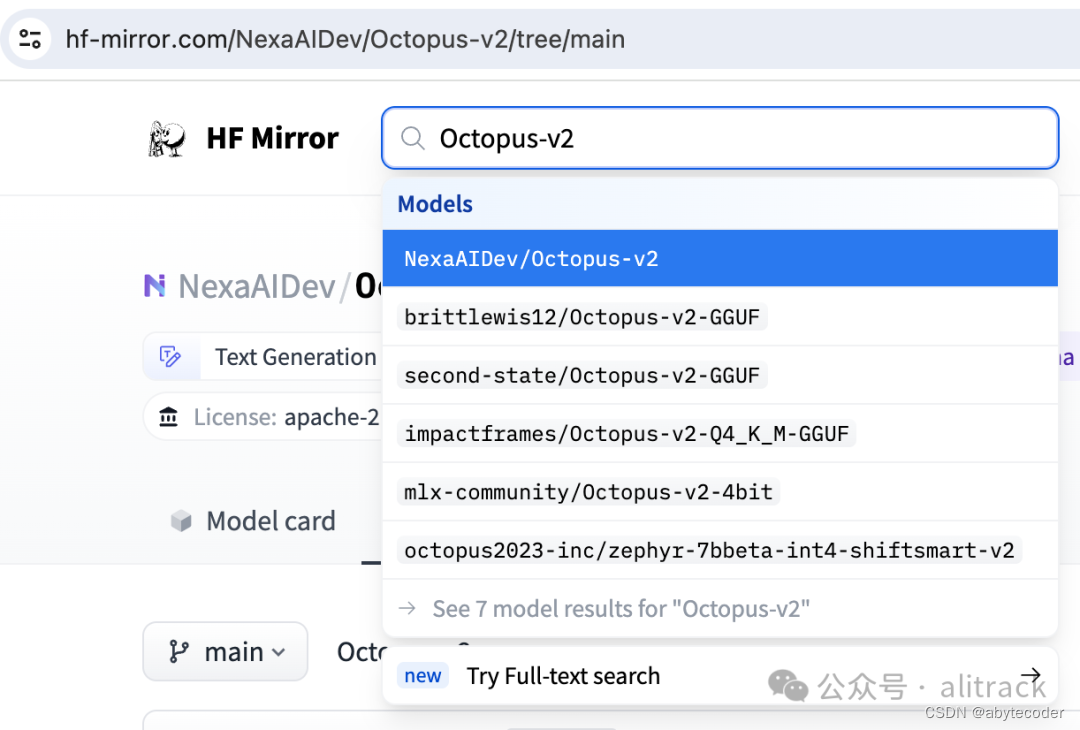Image resolution: width=1080 pixels, height=730 pixels.
Task: Open the main branch dropdown
Action: 225,651
